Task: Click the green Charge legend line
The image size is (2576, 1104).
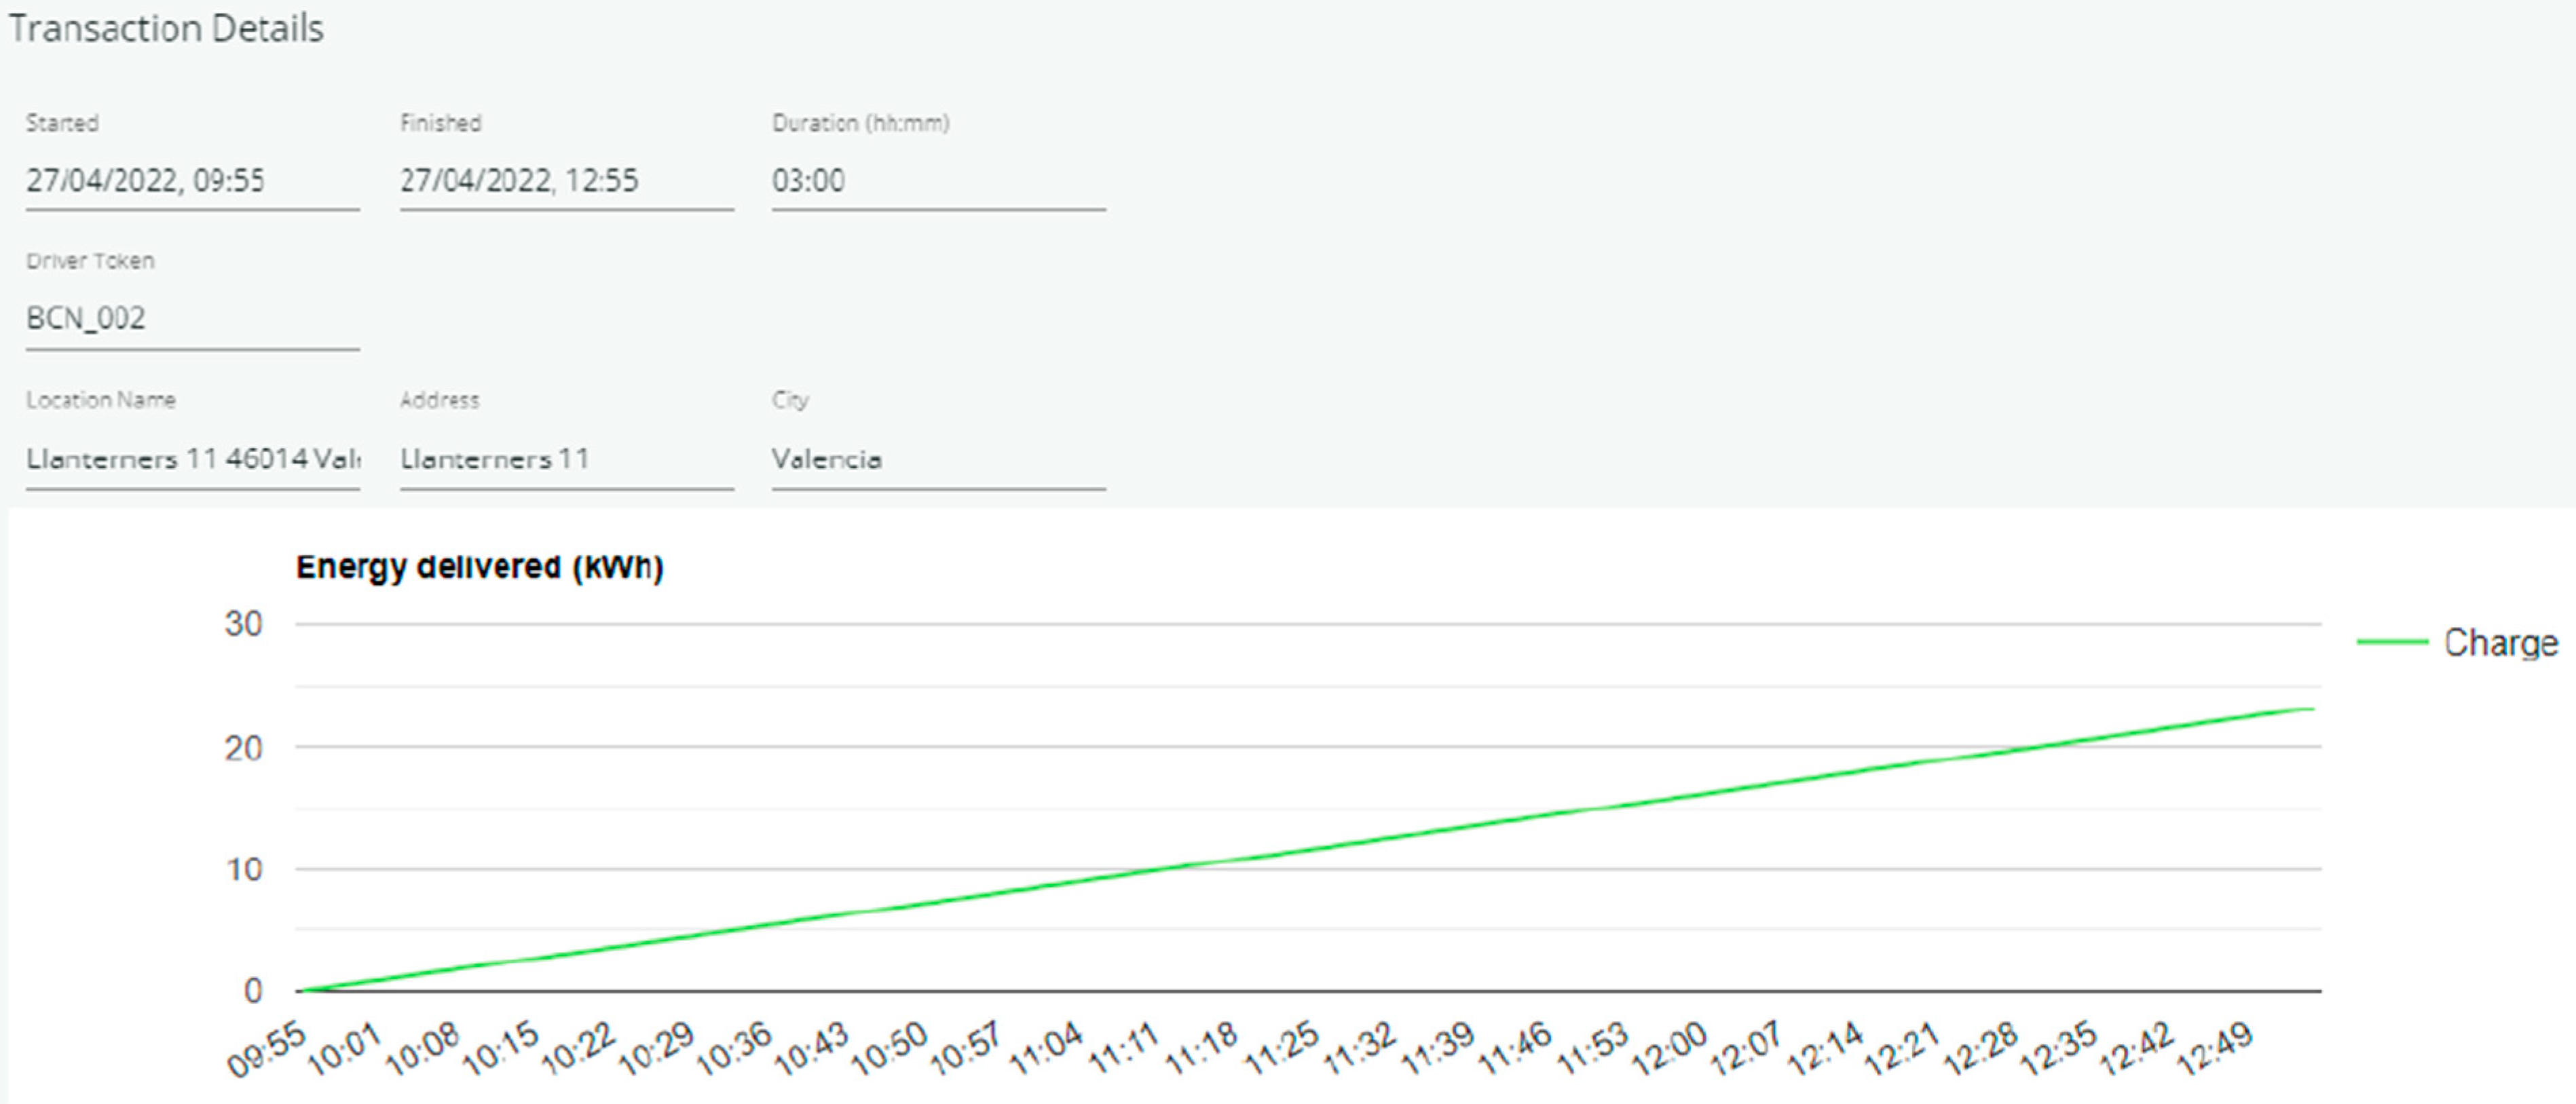Action: tap(2391, 642)
